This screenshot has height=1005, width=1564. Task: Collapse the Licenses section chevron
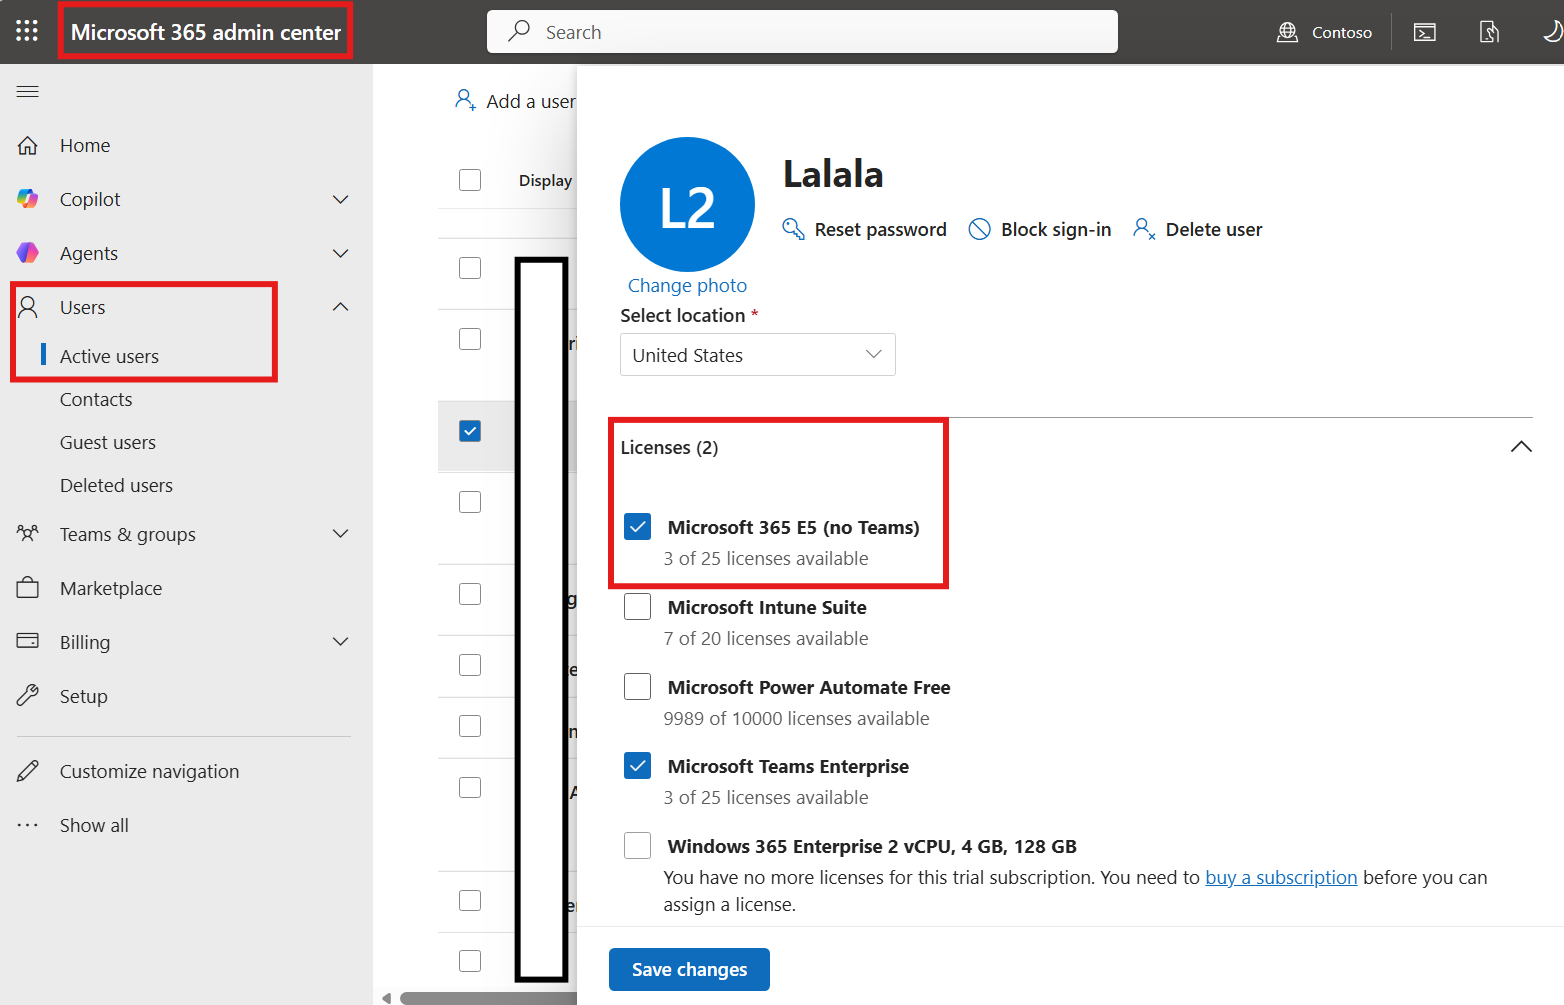tap(1521, 447)
